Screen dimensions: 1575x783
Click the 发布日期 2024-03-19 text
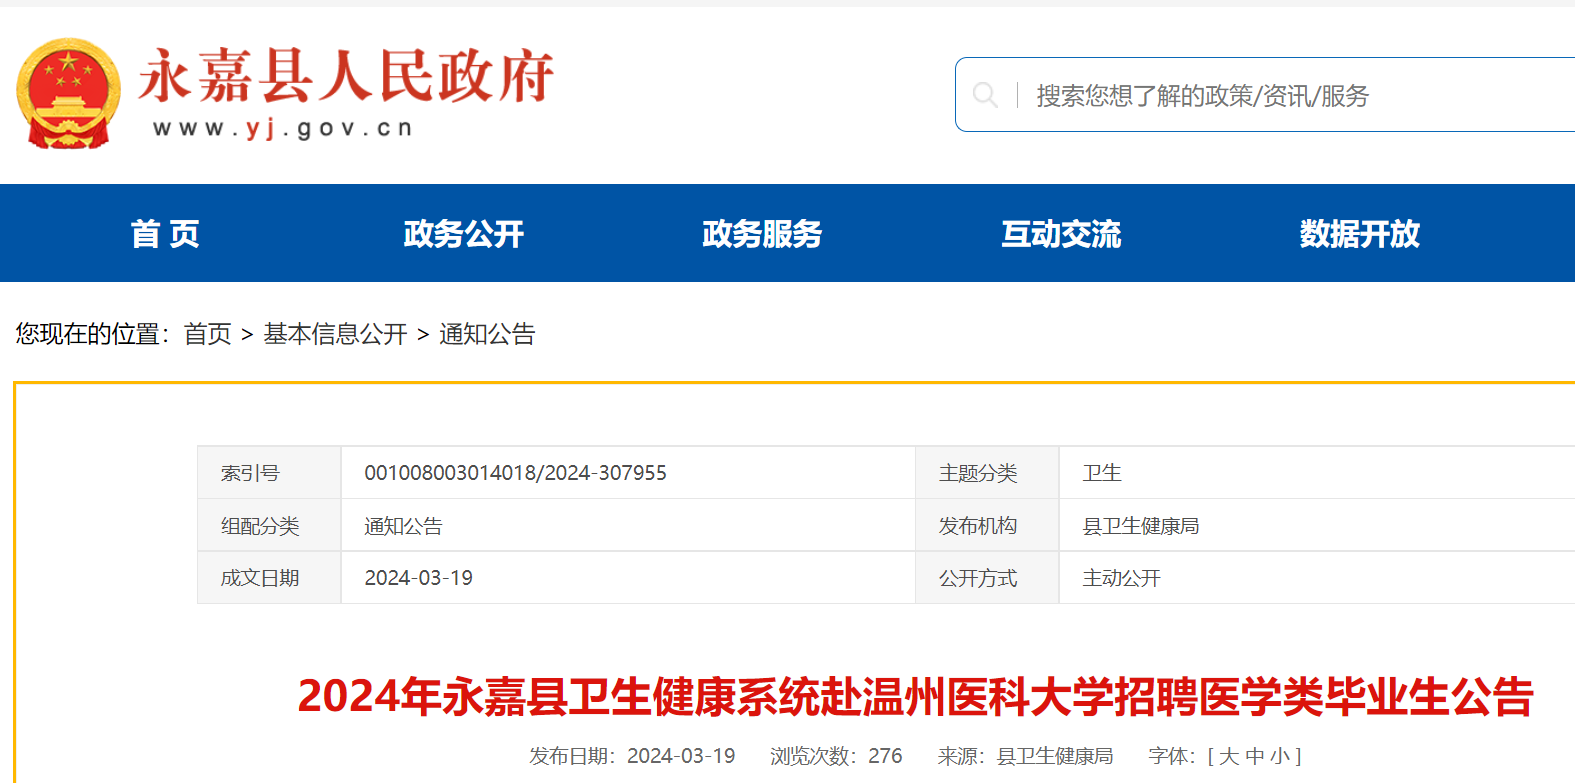click(632, 756)
